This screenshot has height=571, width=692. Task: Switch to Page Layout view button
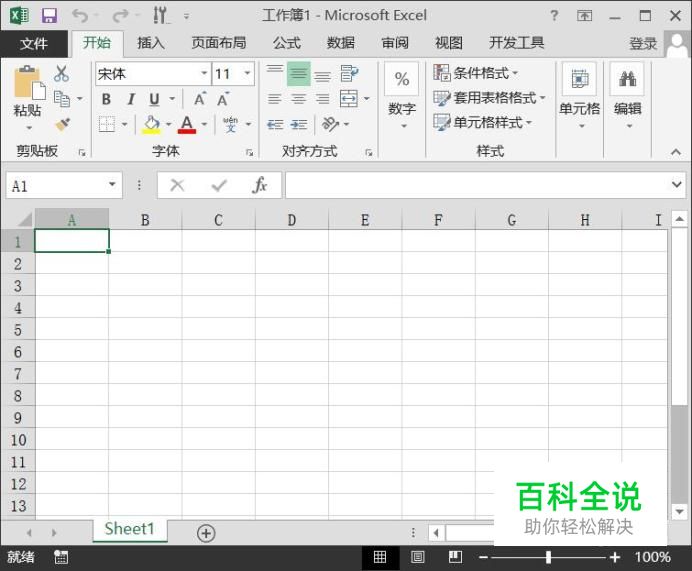tap(417, 557)
